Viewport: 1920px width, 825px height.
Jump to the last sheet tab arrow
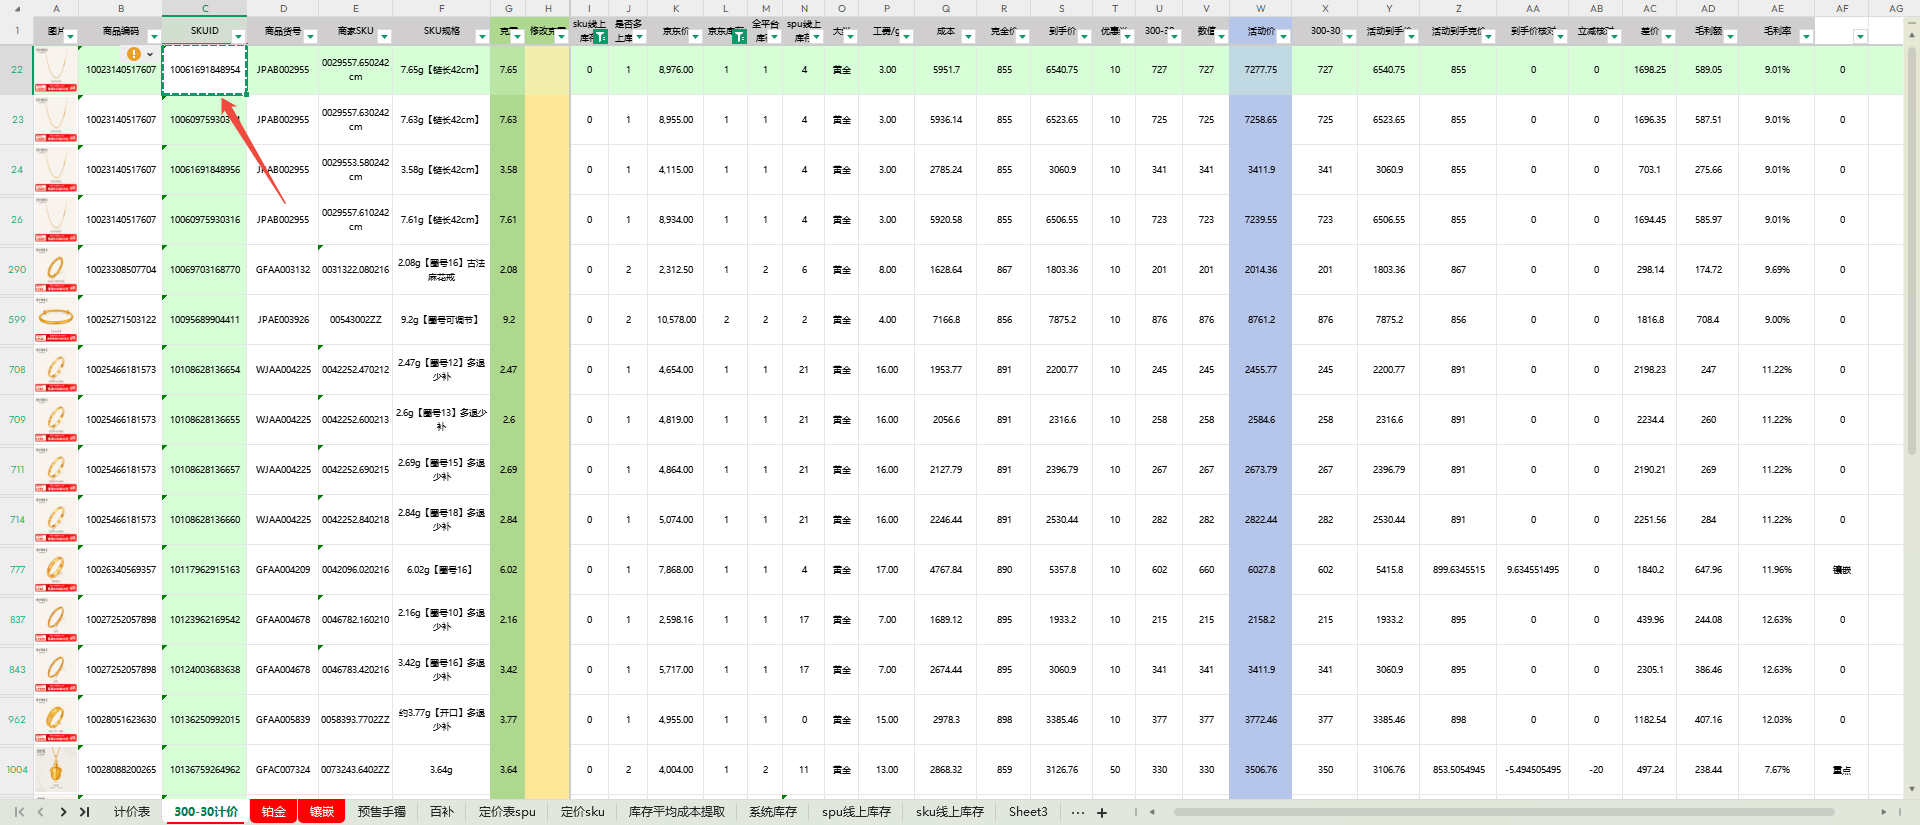click(84, 812)
